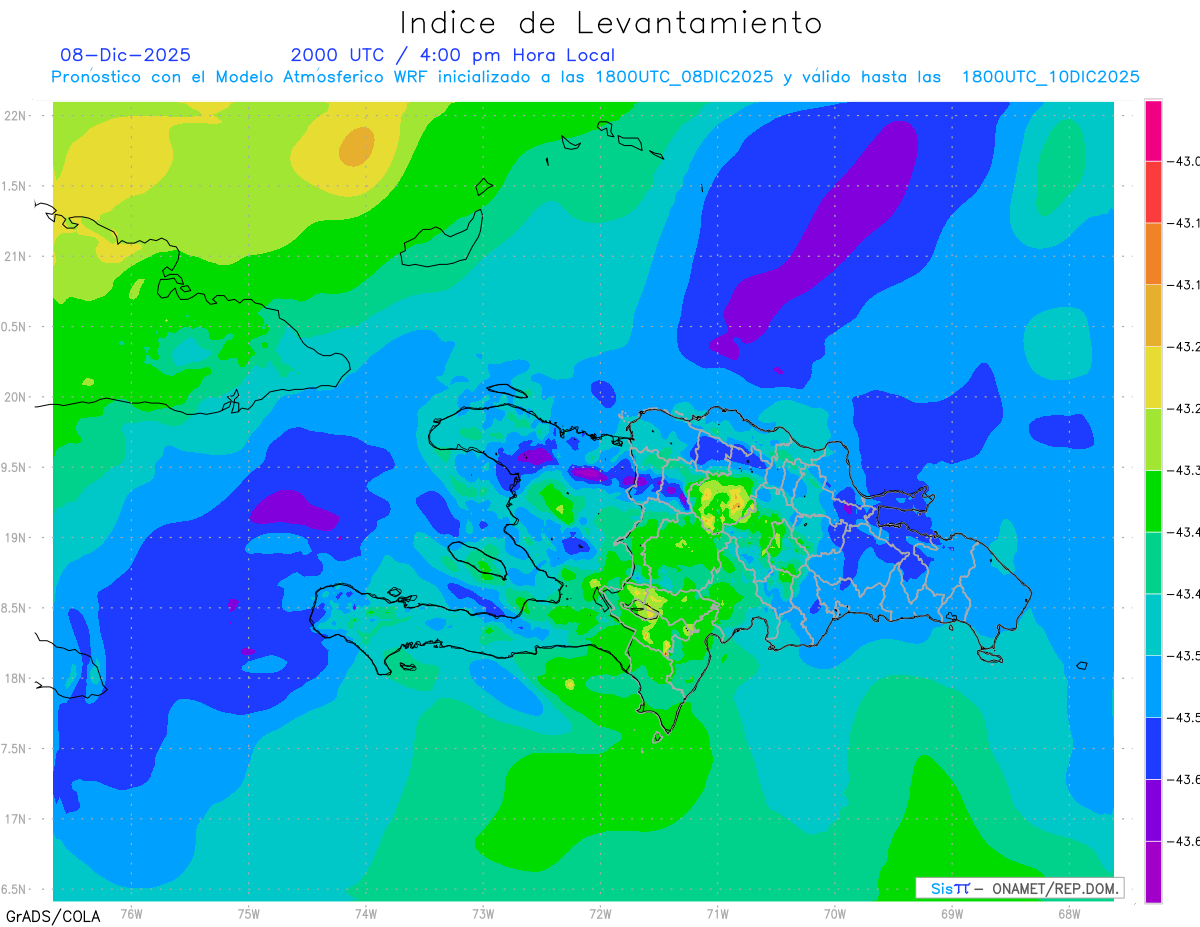Click the "17N" latitude label
The height and width of the screenshot is (927, 1200).
(15, 819)
